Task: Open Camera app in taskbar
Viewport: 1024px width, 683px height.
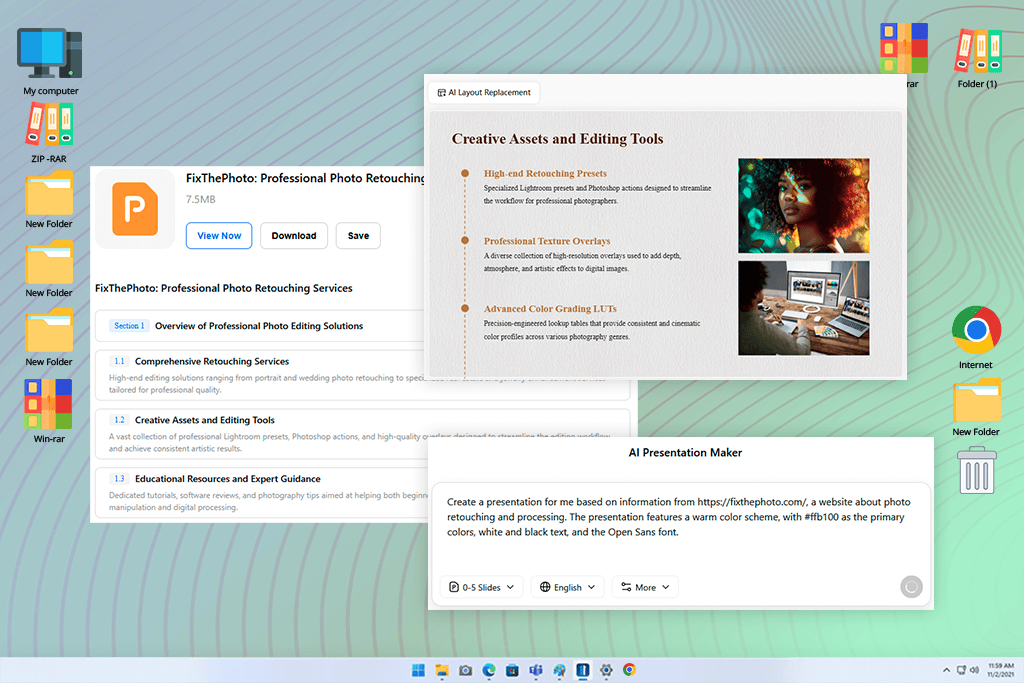Action: coord(465,670)
